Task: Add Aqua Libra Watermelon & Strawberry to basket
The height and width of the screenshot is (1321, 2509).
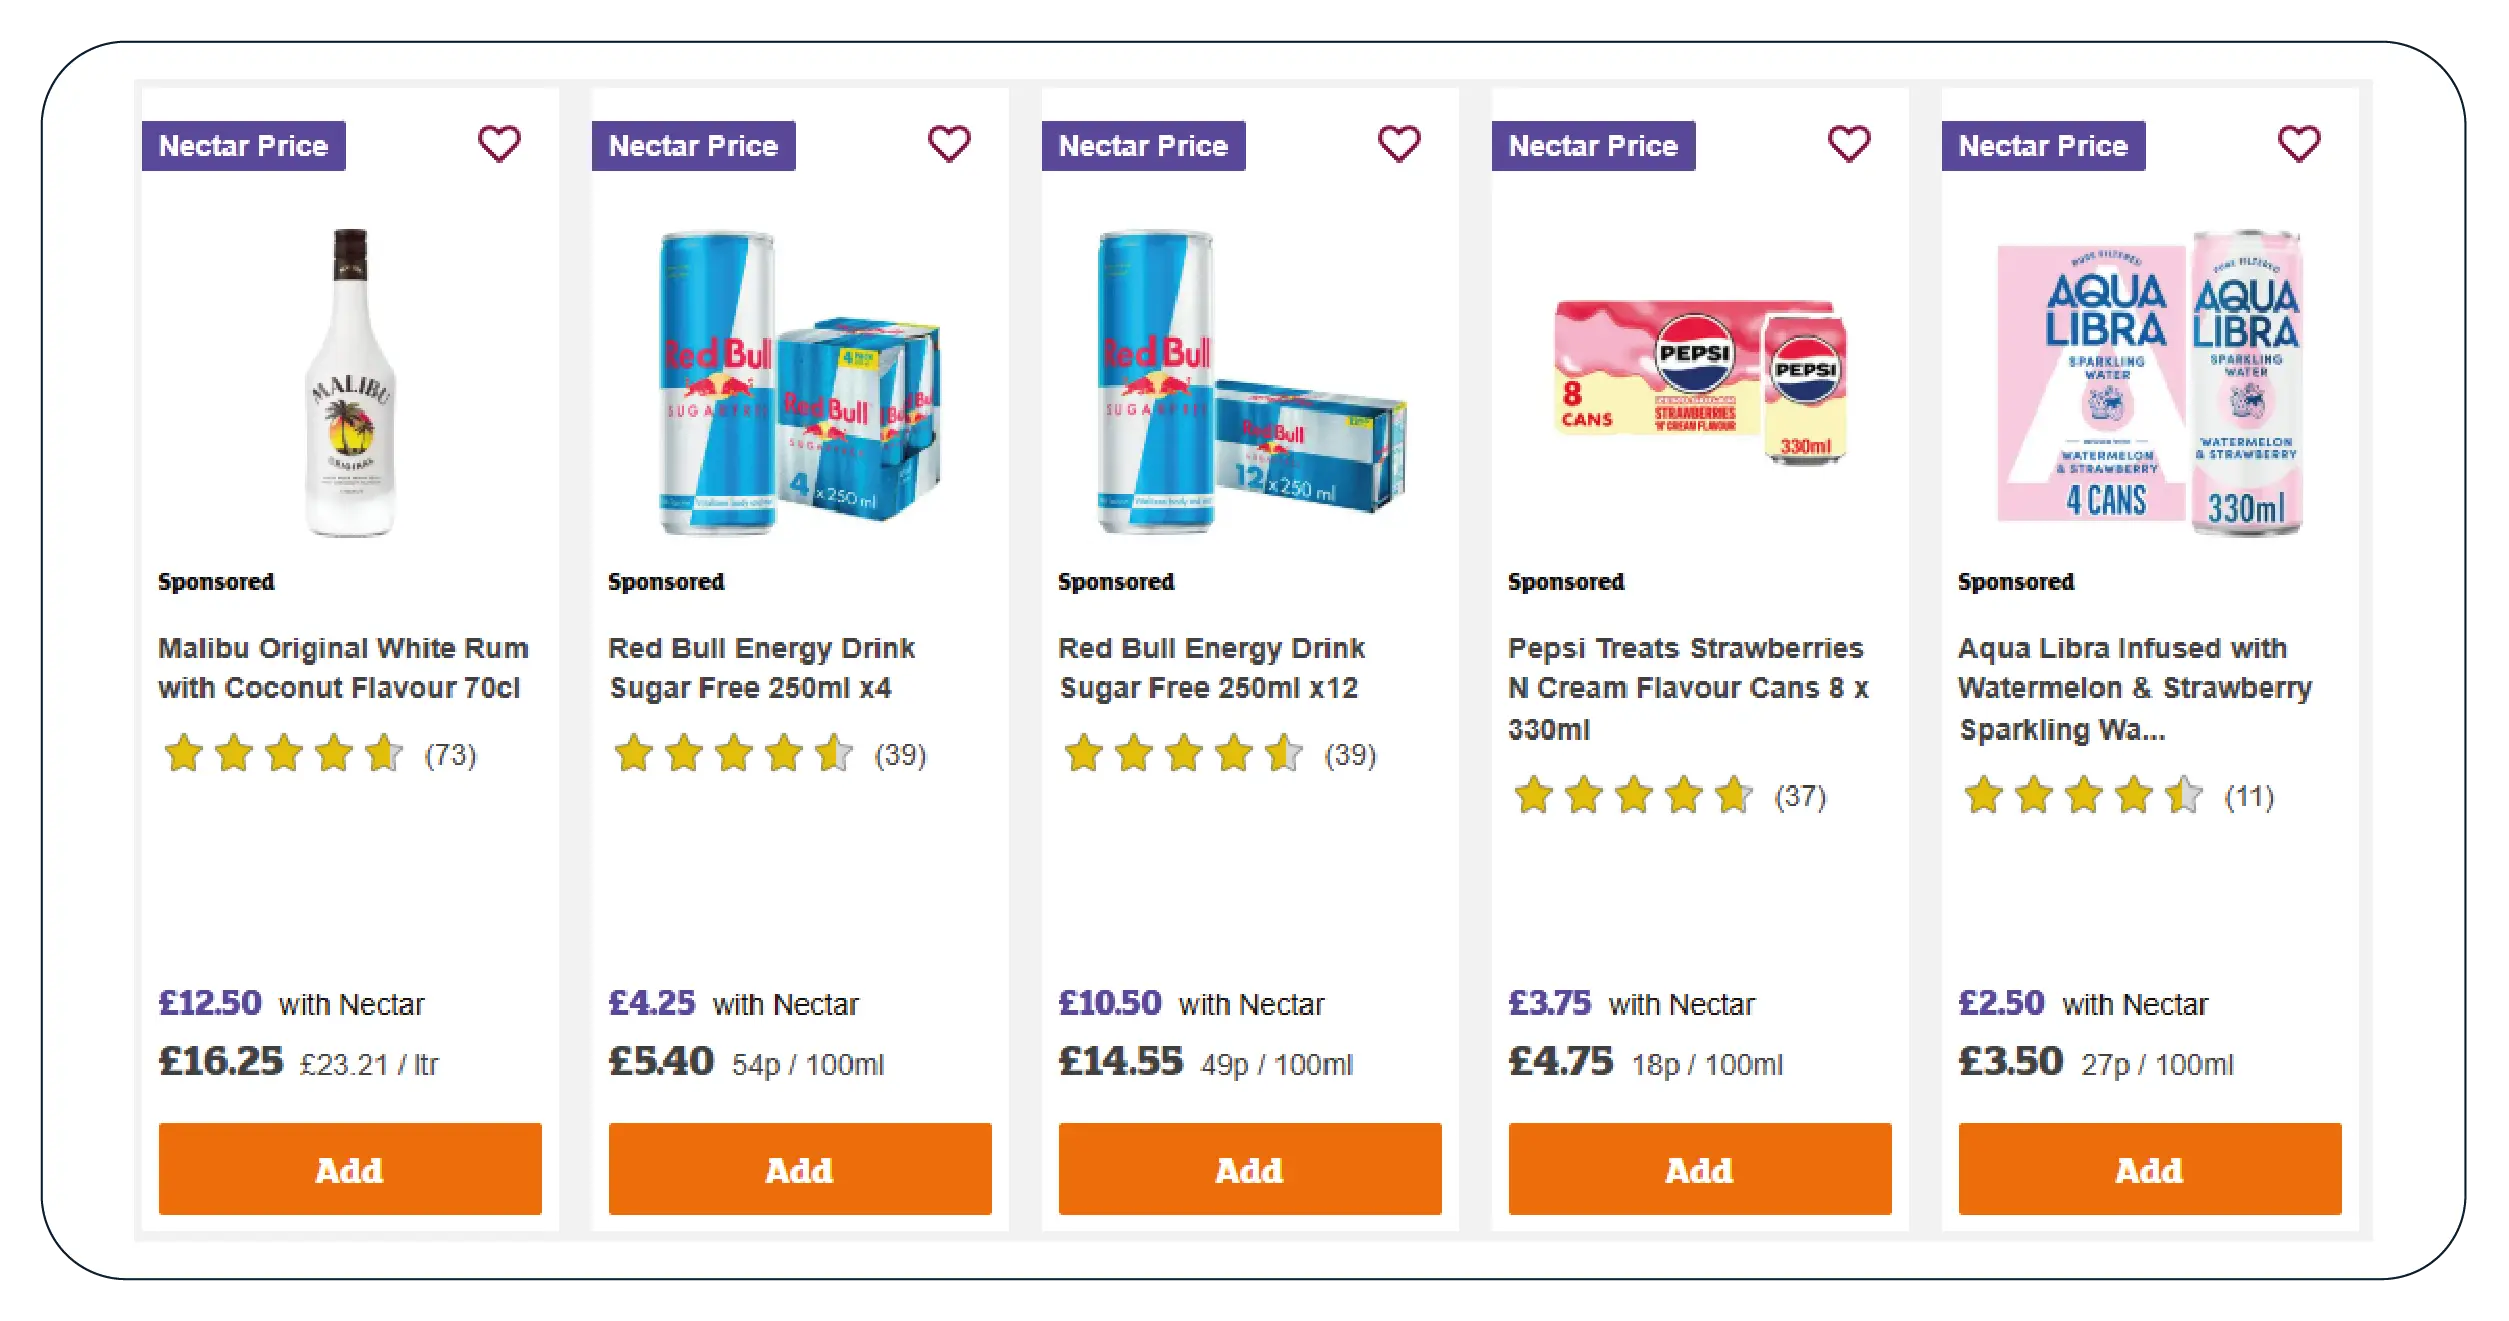Action: (2150, 1168)
